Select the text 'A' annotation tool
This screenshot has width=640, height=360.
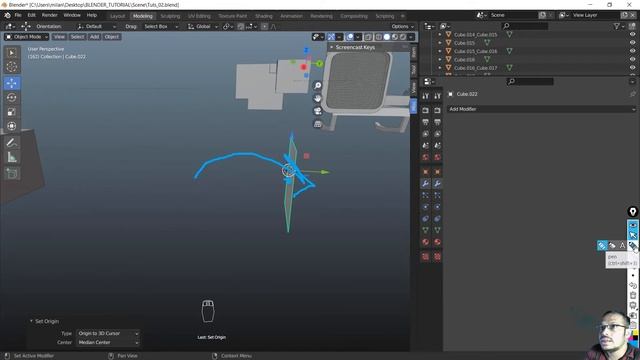click(x=622, y=245)
